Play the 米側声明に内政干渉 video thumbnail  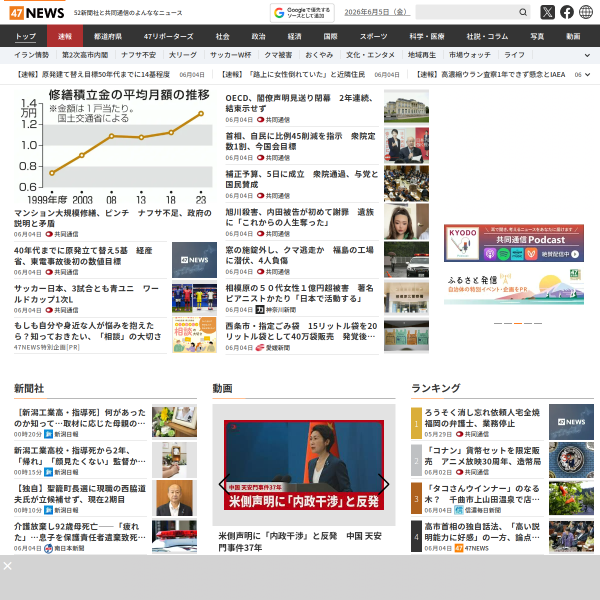pyautogui.click(x=304, y=465)
